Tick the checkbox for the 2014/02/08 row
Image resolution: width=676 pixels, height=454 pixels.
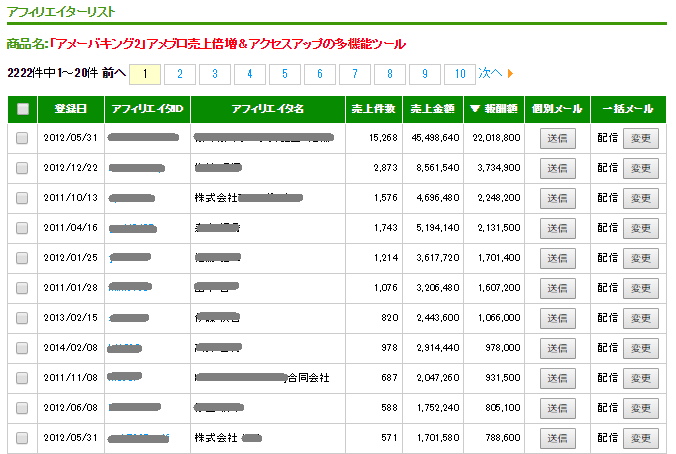tap(22, 348)
